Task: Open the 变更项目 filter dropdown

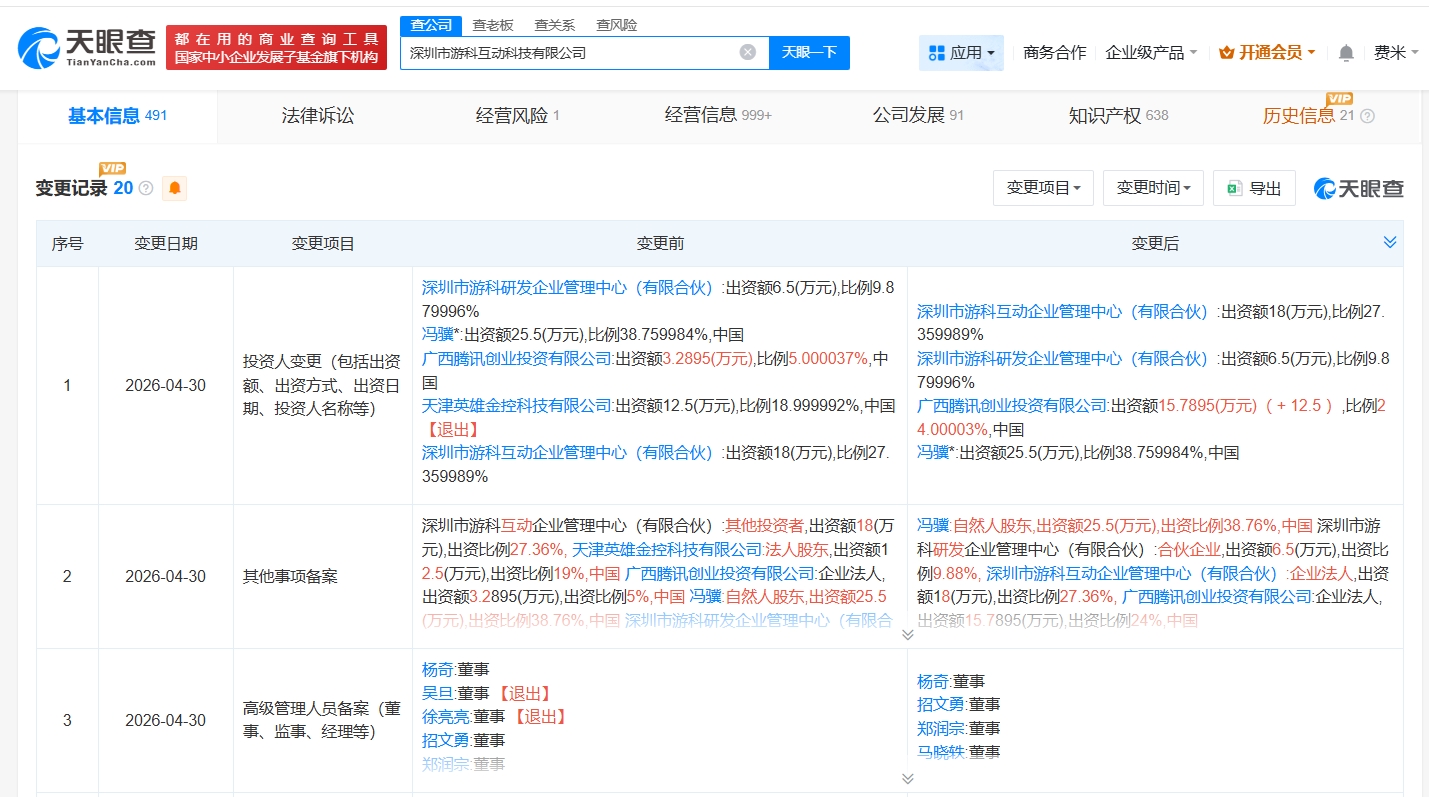Action: tap(1043, 188)
